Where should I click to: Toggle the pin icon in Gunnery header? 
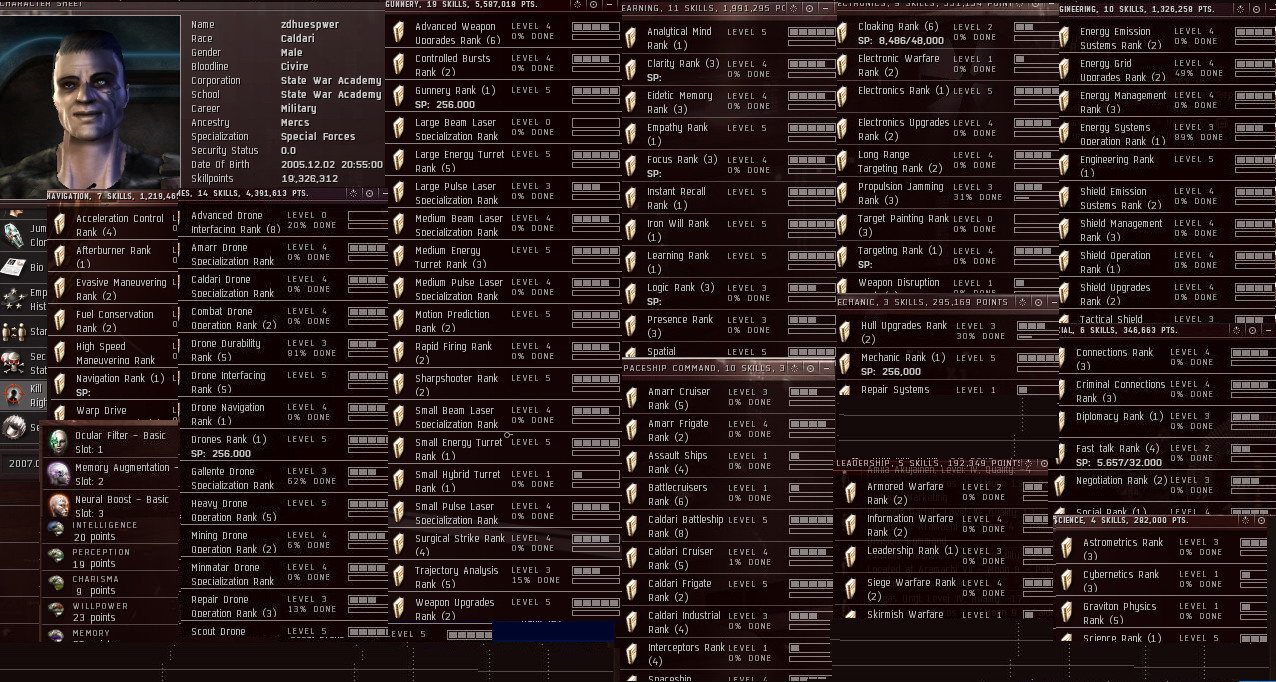tap(578, 5)
